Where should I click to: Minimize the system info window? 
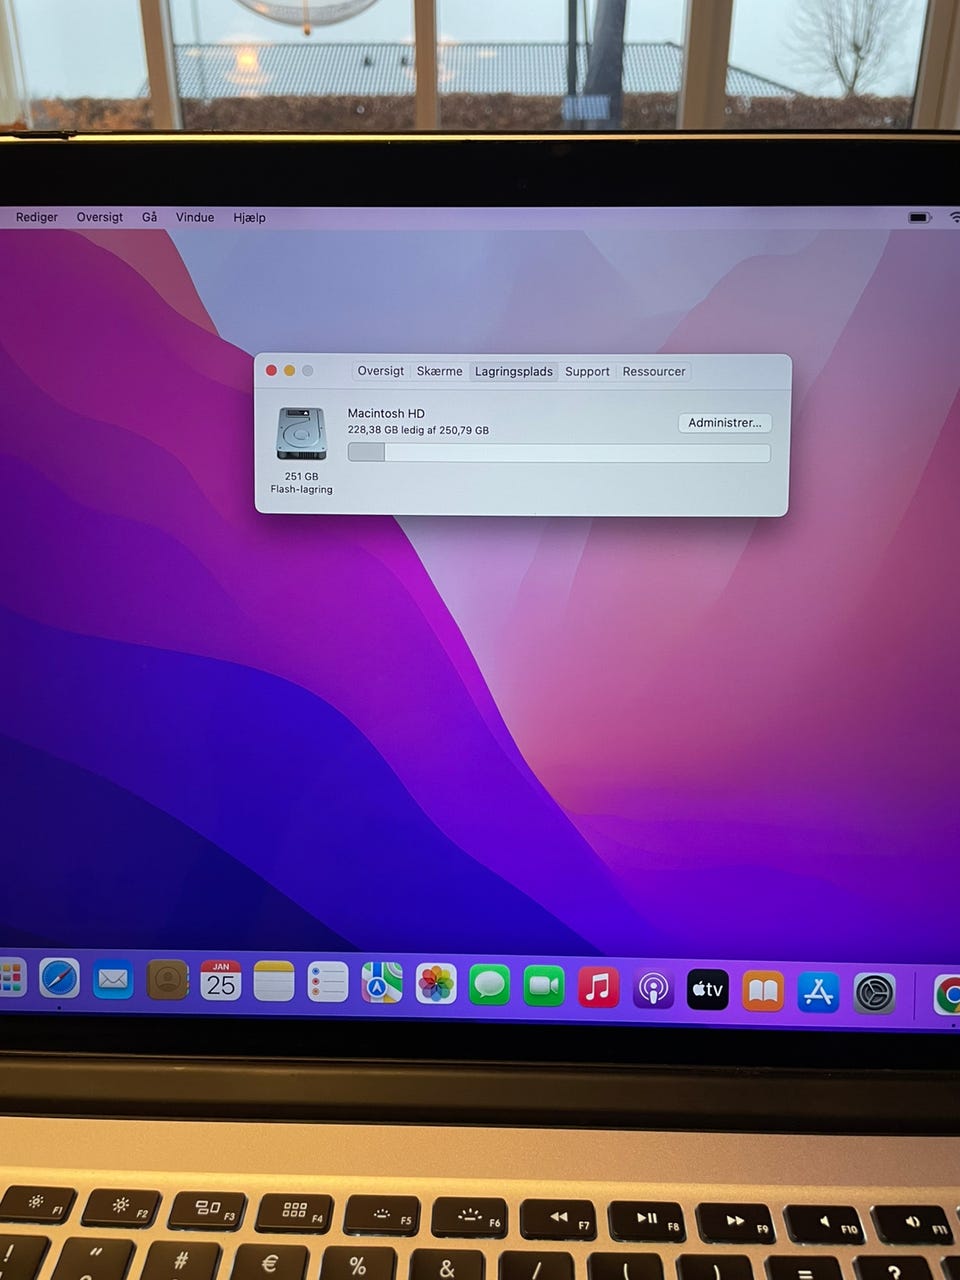tap(290, 370)
